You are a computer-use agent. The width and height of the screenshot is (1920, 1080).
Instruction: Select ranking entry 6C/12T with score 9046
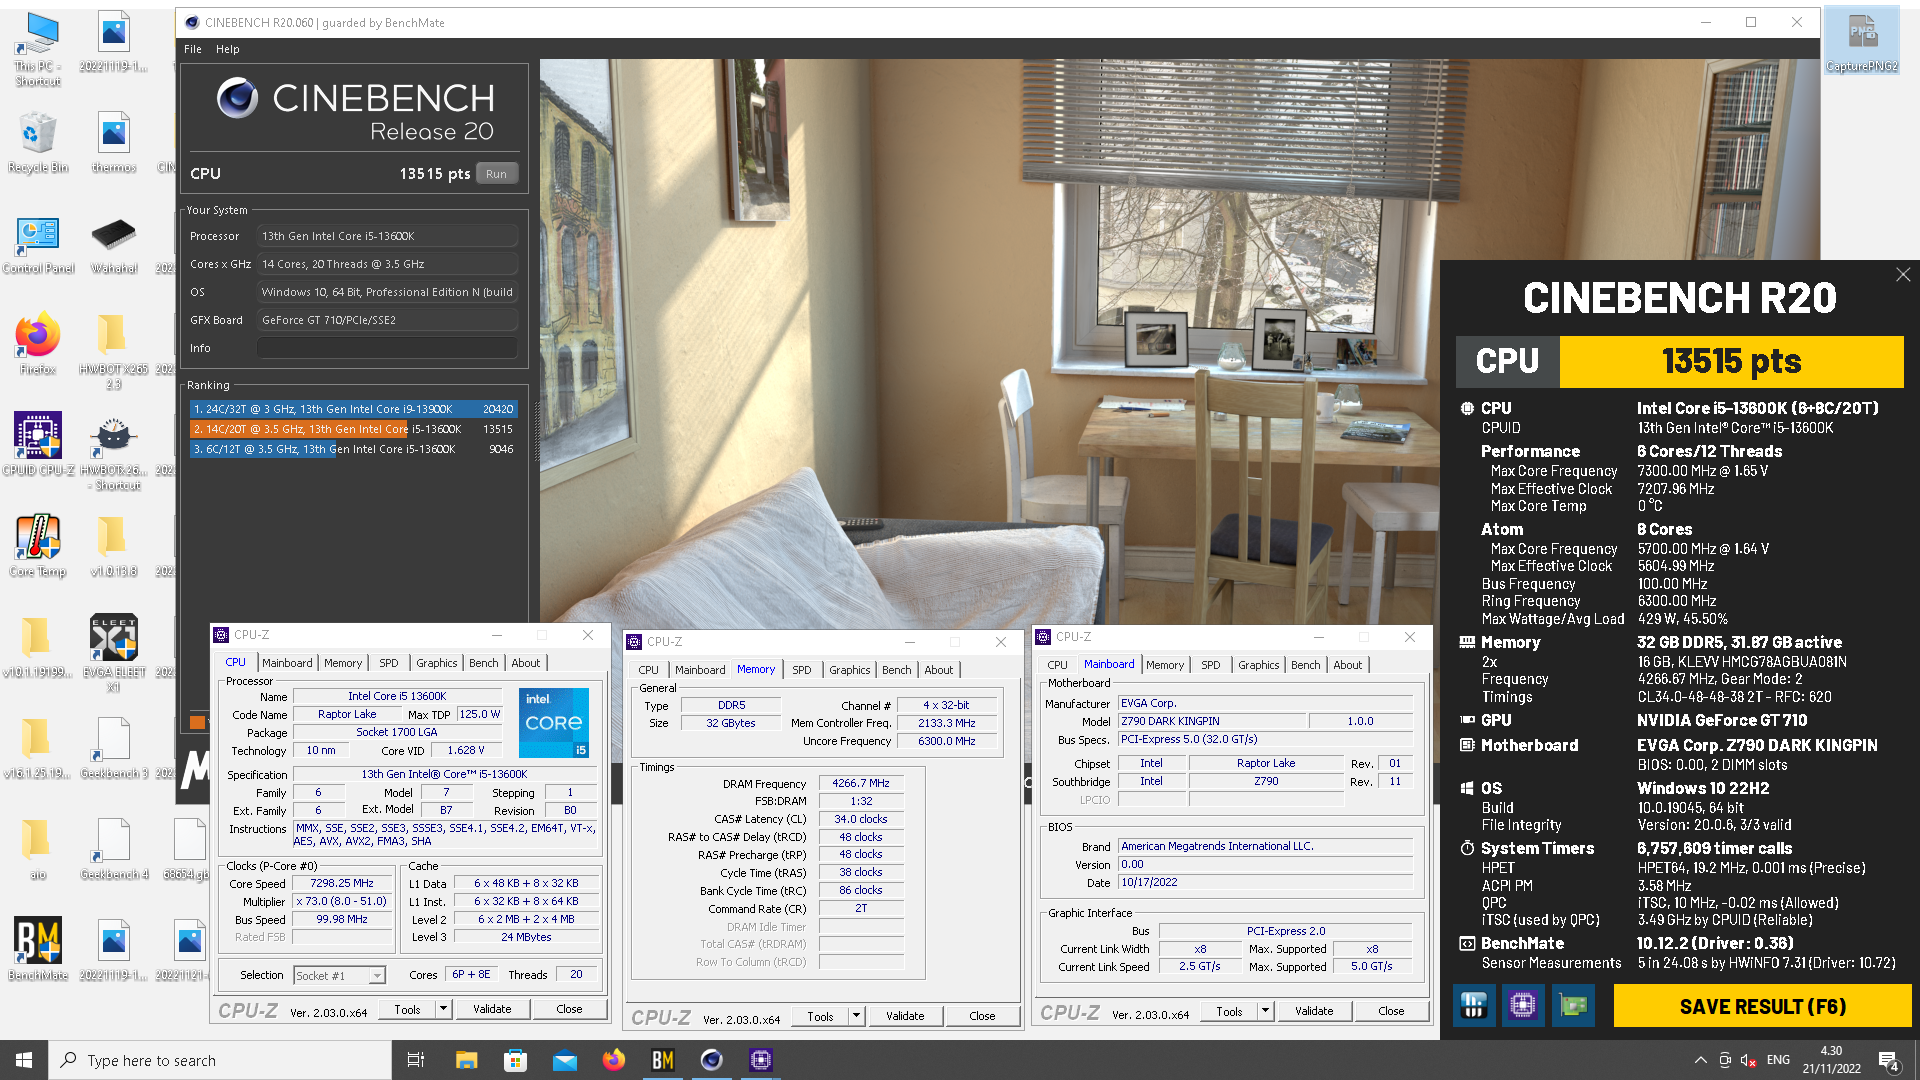(354, 449)
